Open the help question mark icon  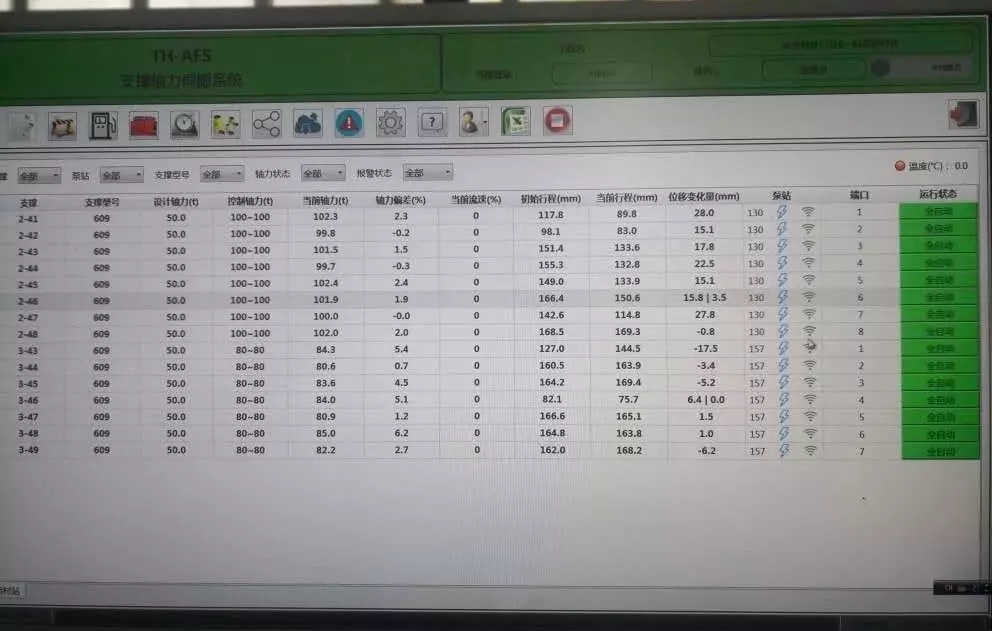click(x=431, y=122)
